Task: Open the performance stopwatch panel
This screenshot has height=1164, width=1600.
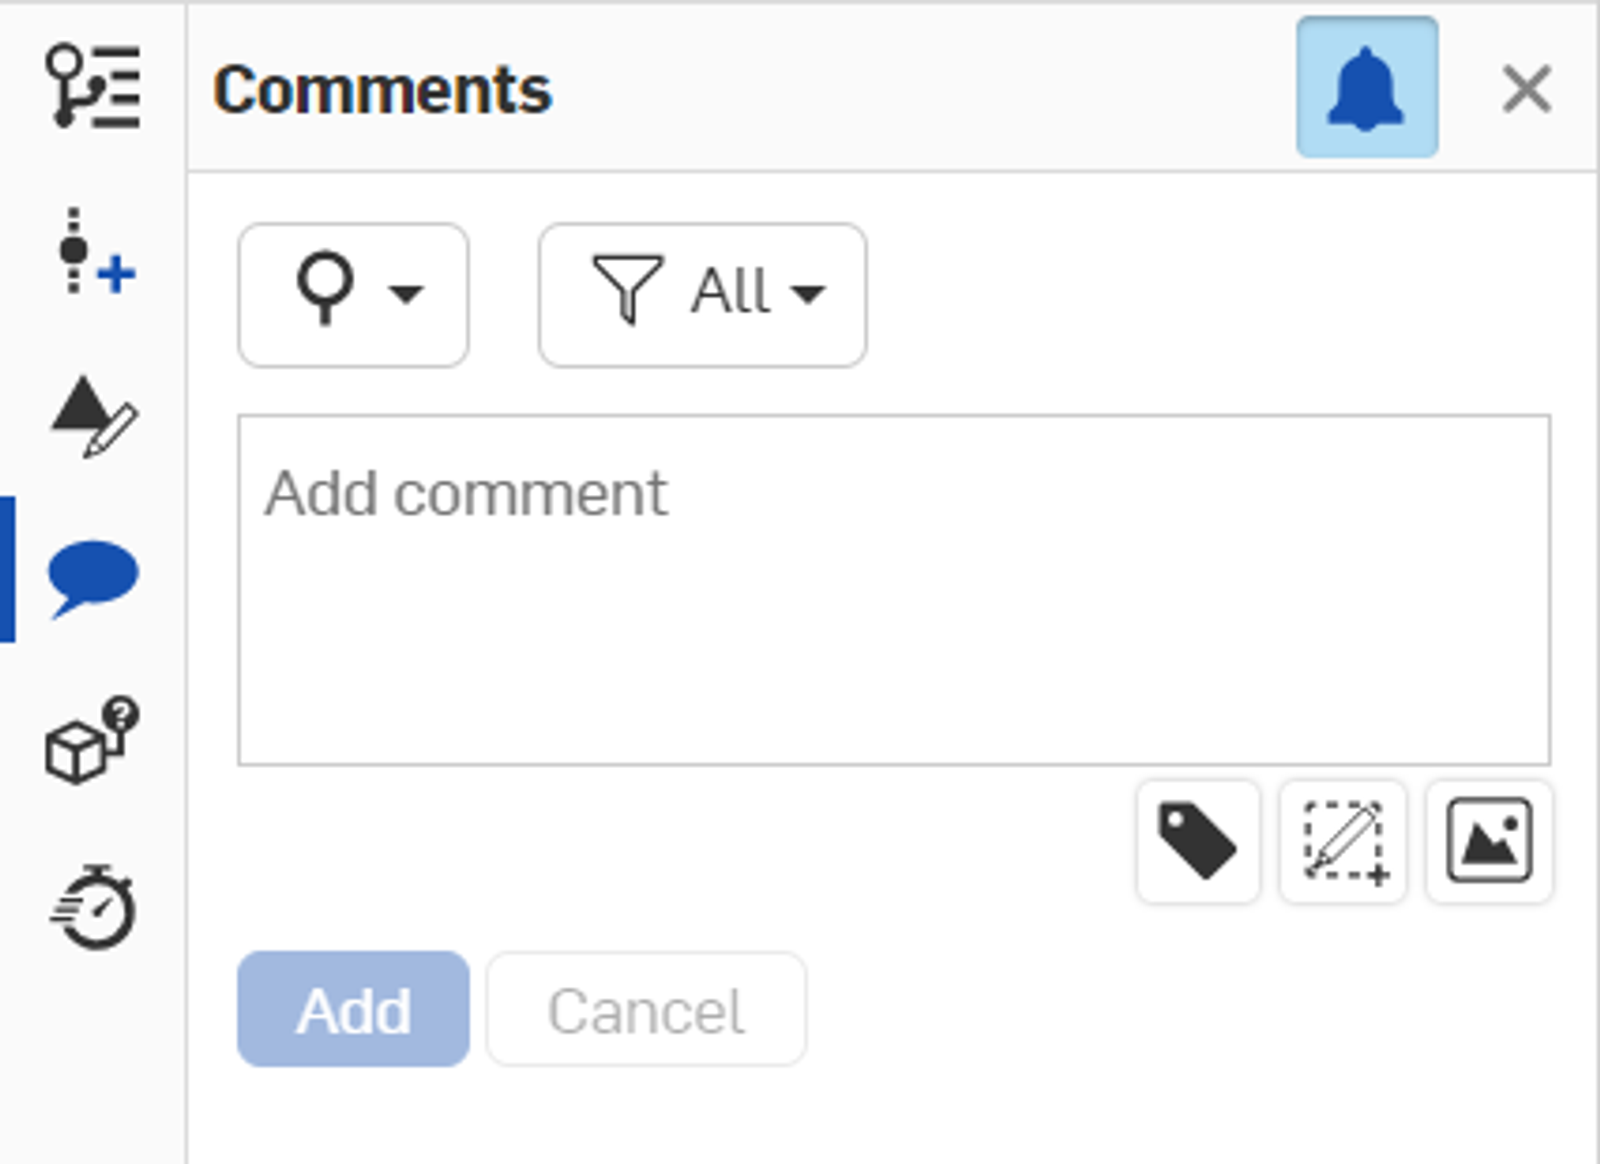Action: [x=88, y=913]
